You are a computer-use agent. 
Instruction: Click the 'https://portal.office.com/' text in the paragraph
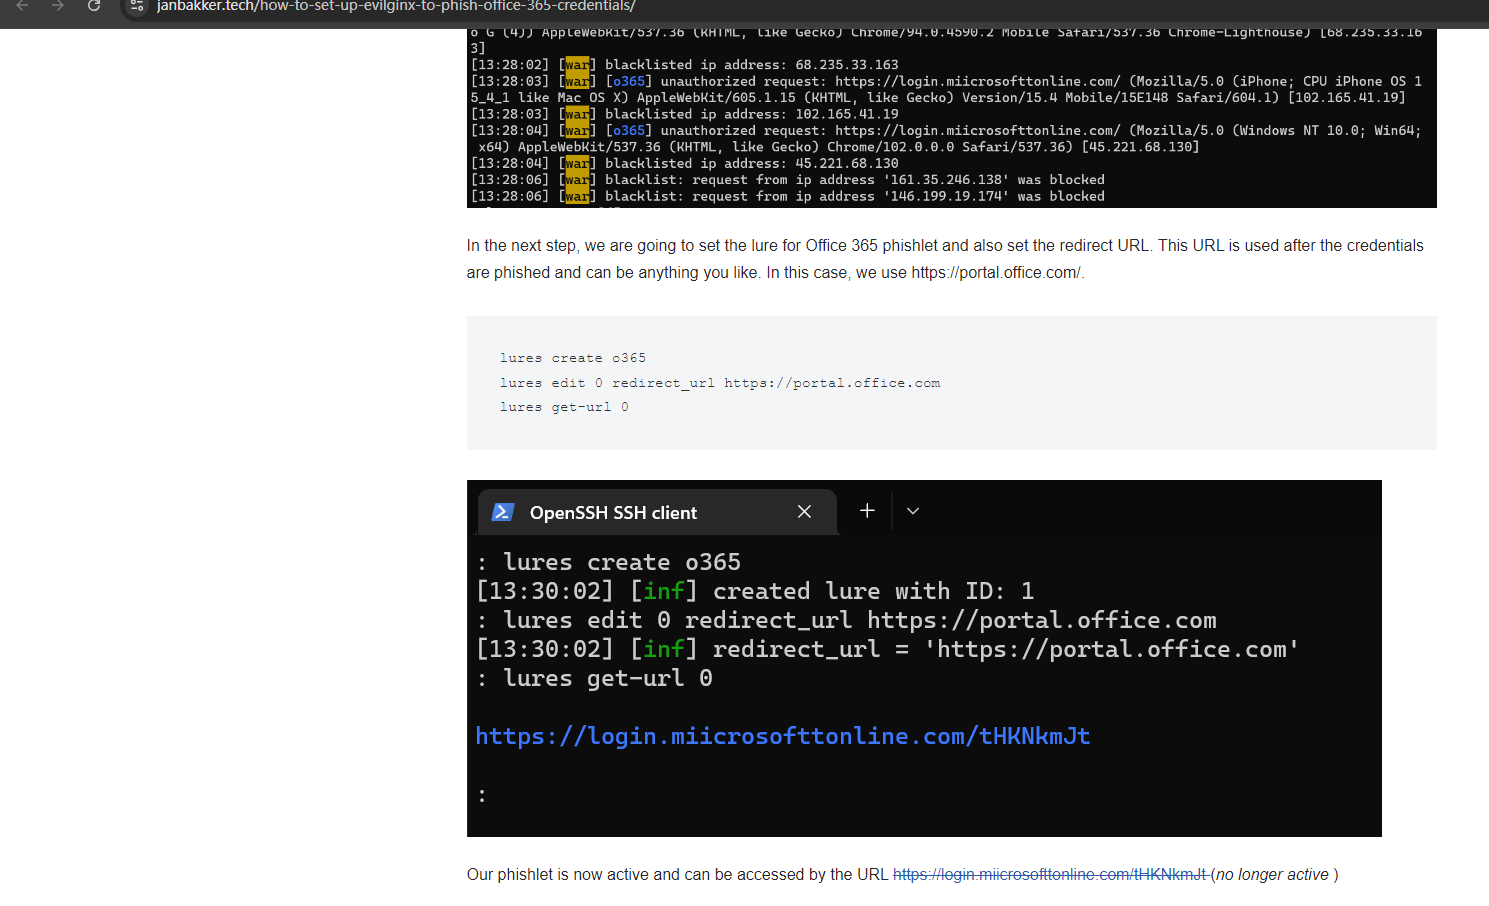[x=996, y=272]
